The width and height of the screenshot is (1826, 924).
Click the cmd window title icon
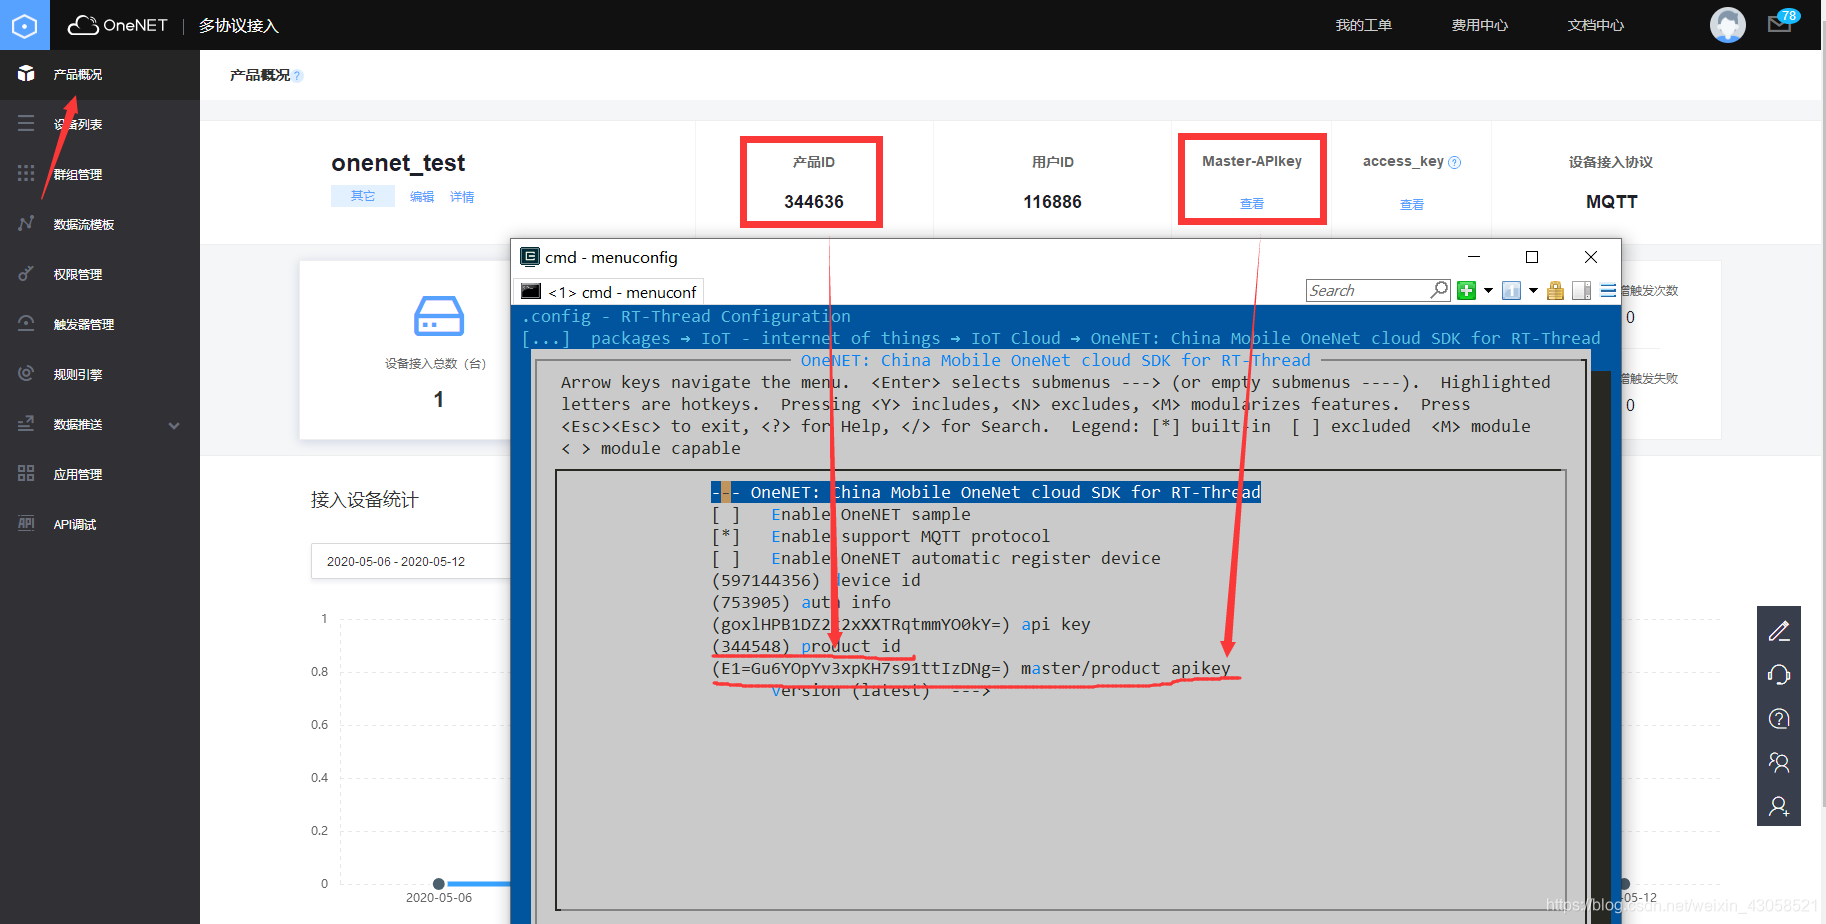[x=530, y=257]
